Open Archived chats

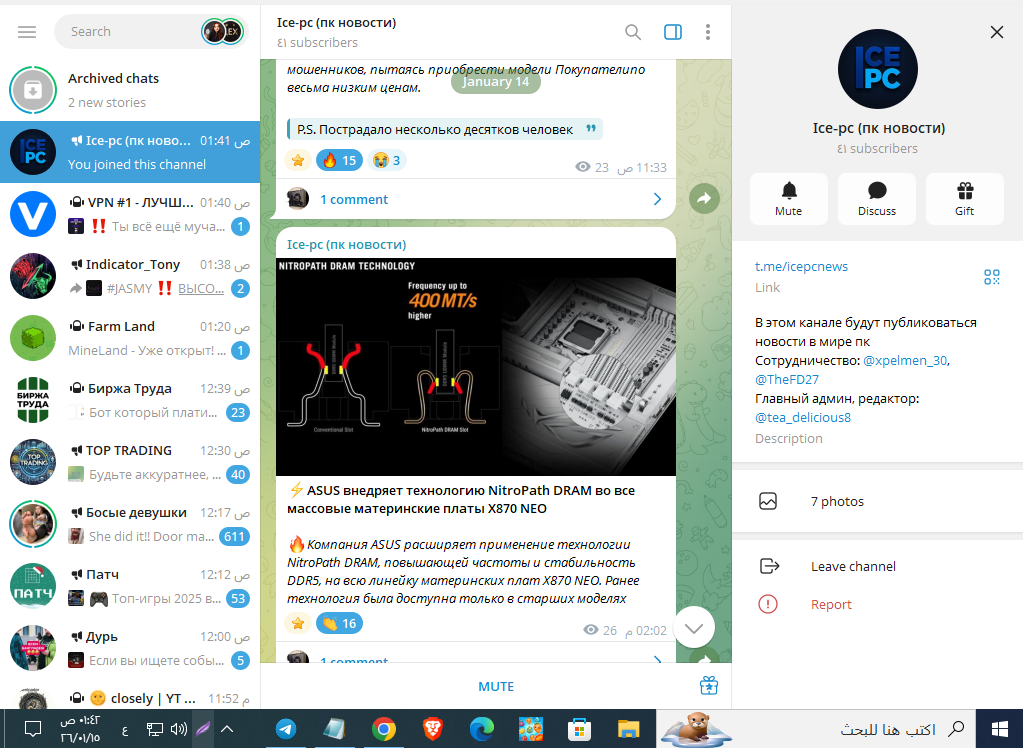(130, 90)
